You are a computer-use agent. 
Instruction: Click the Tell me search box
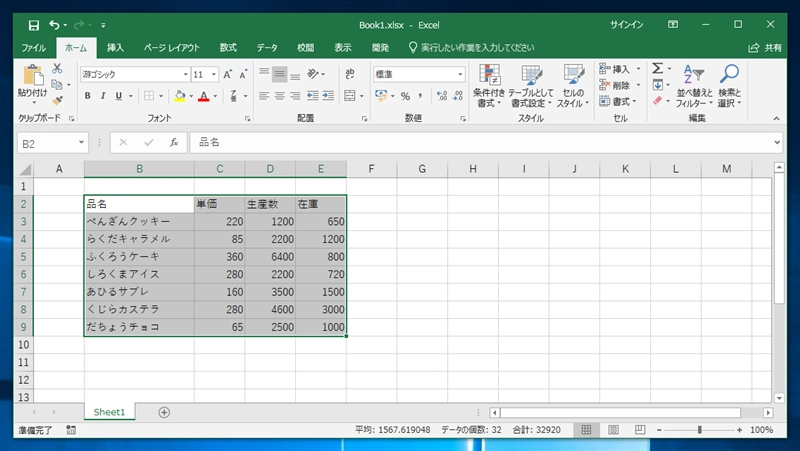pos(471,48)
